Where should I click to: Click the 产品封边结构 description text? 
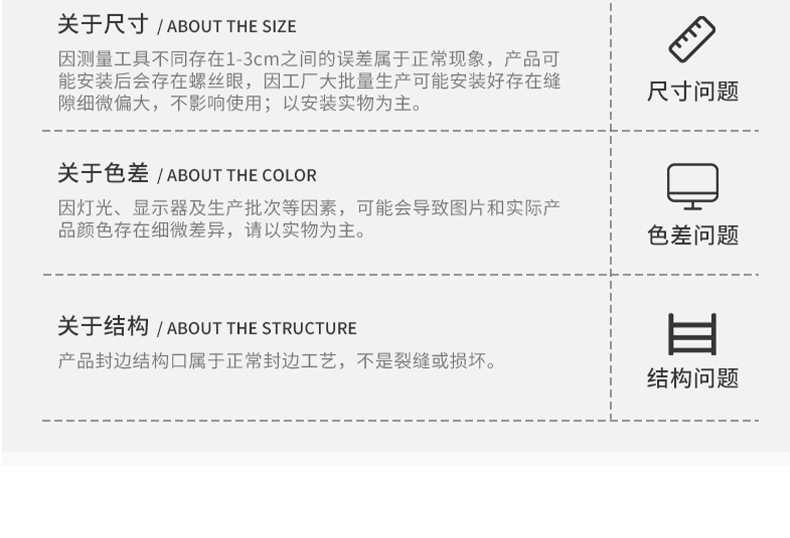pyautogui.click(x=277, y=361)
